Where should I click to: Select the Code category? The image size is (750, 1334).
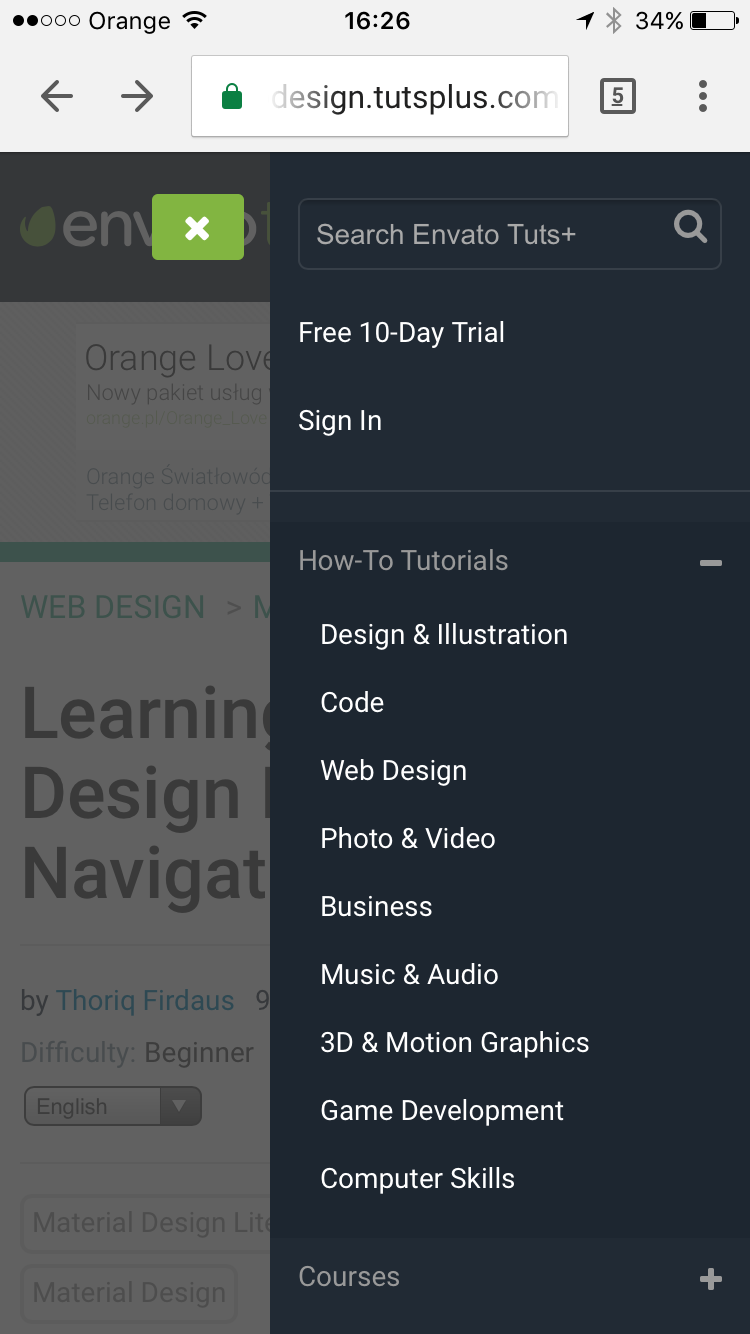pos(352,703)
